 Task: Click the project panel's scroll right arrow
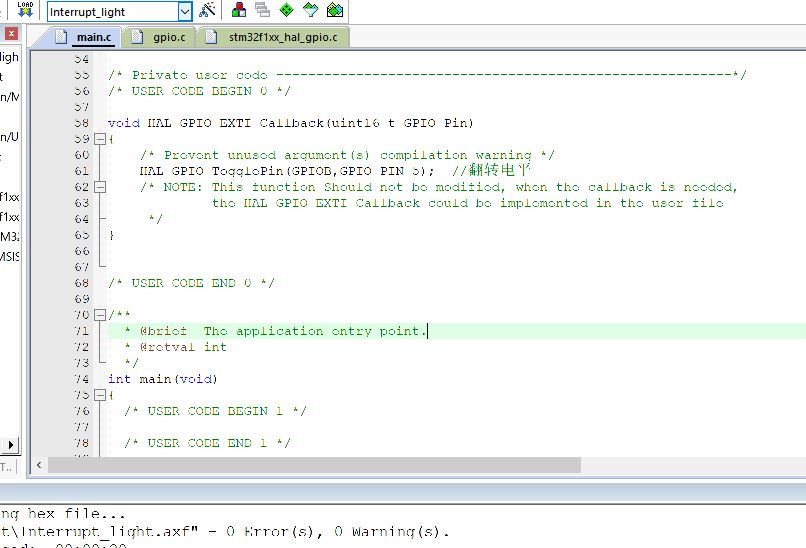pyautogui.click(x=10, y=445)
